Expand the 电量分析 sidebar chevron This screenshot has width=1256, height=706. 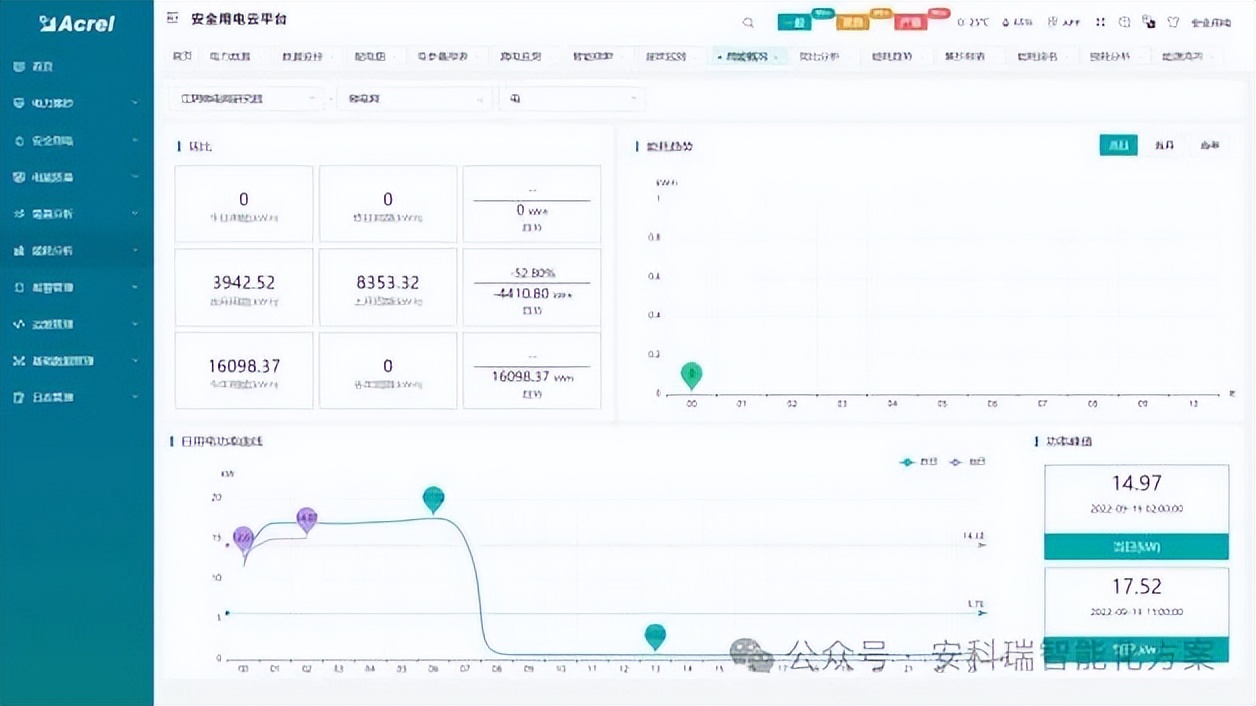136,214
